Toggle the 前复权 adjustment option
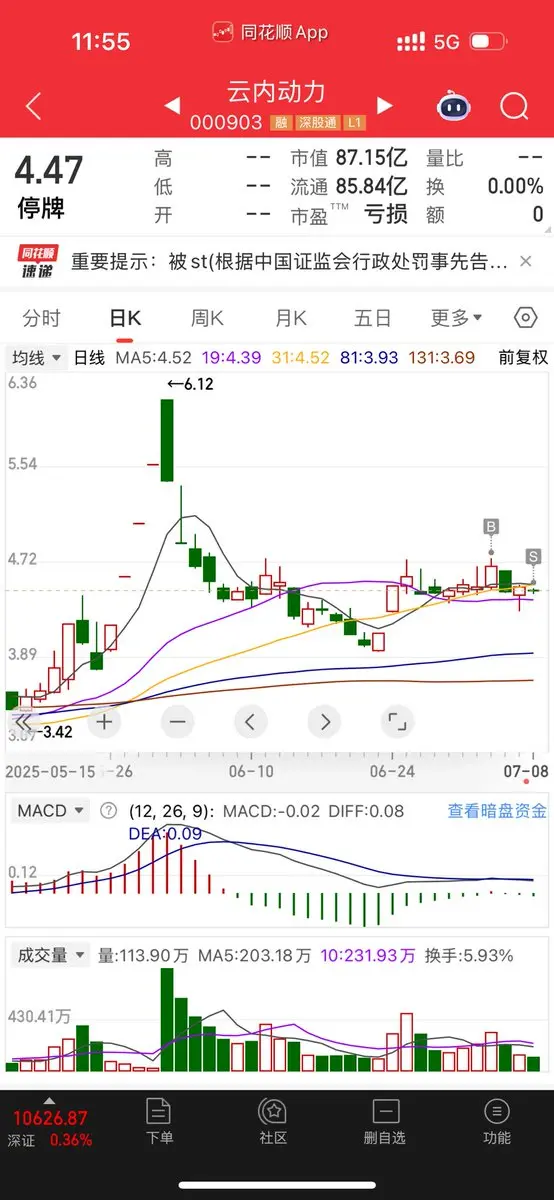This screenshot has width=554, height=1200. coord(523,357)
